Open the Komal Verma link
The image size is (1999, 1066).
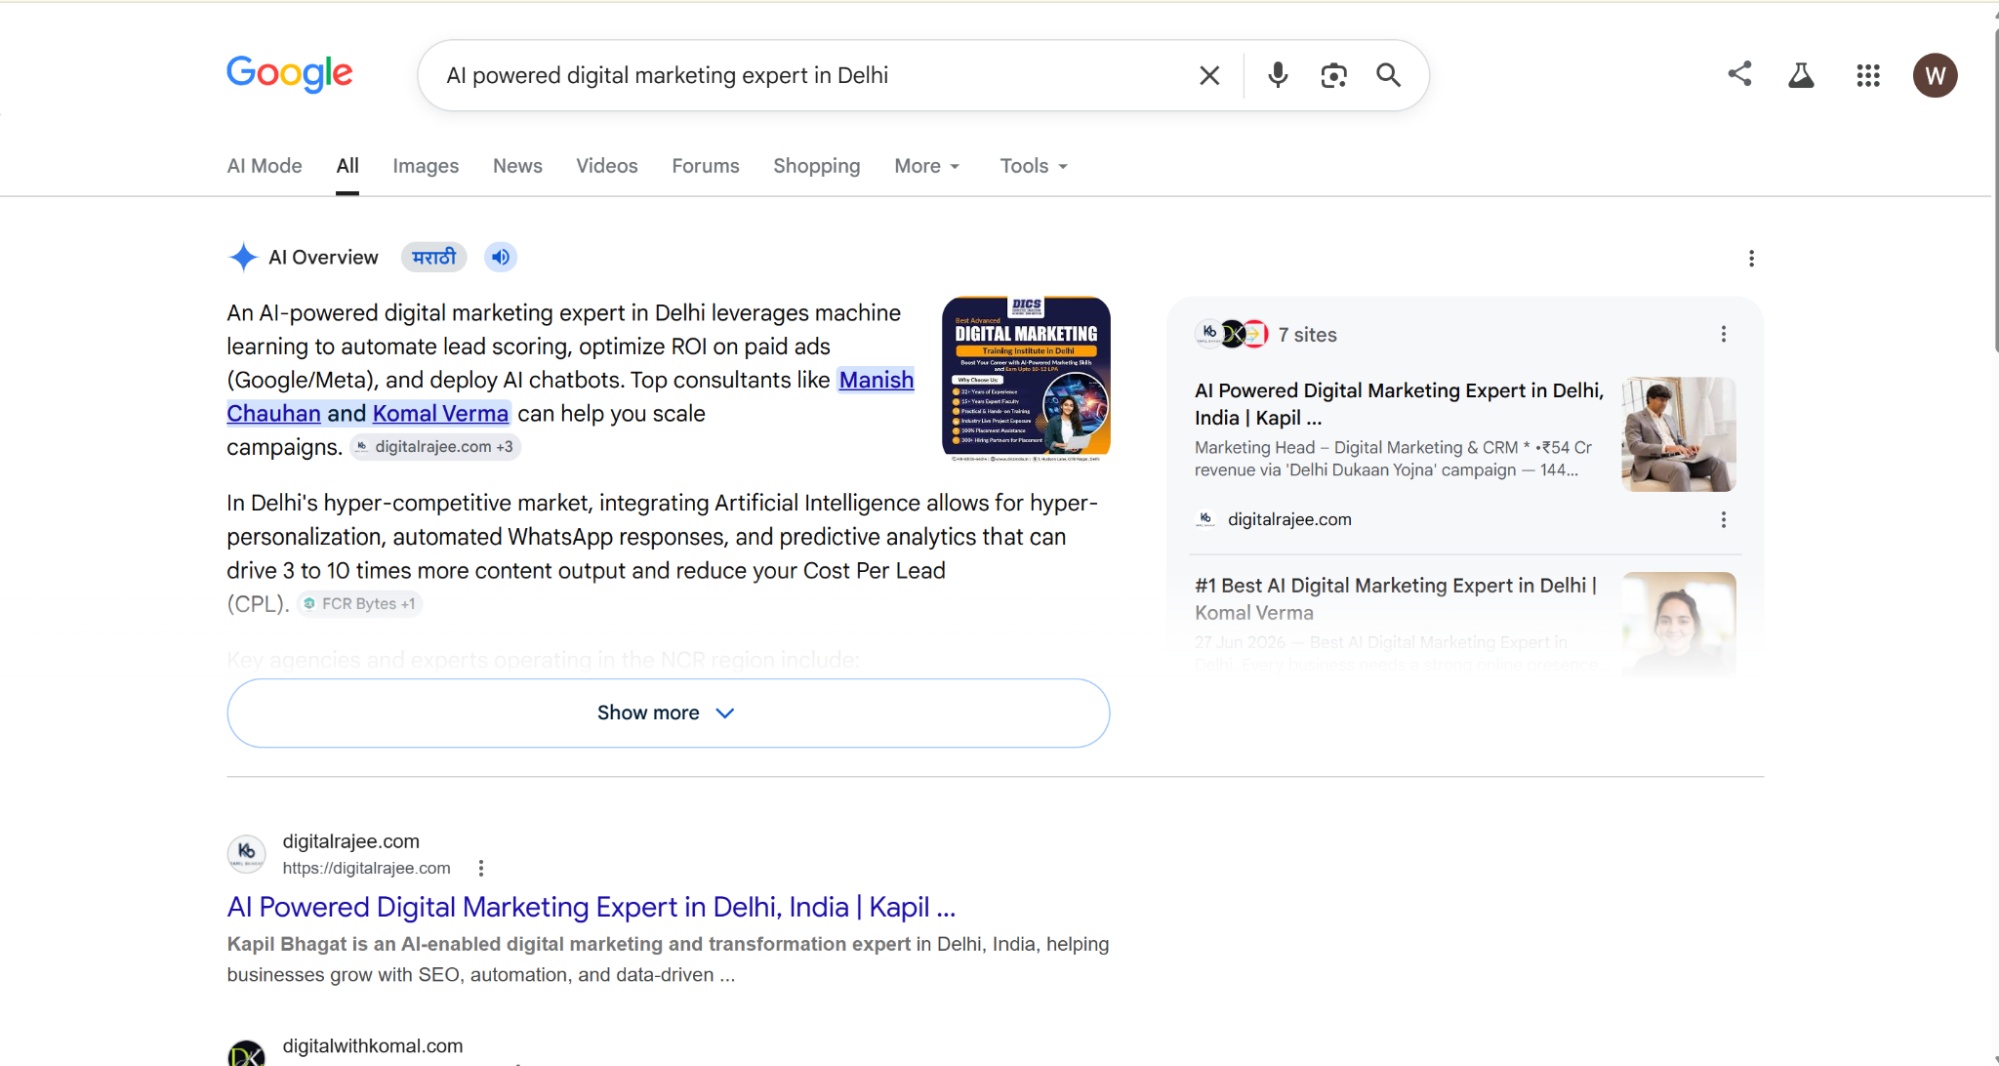[440, 414]
